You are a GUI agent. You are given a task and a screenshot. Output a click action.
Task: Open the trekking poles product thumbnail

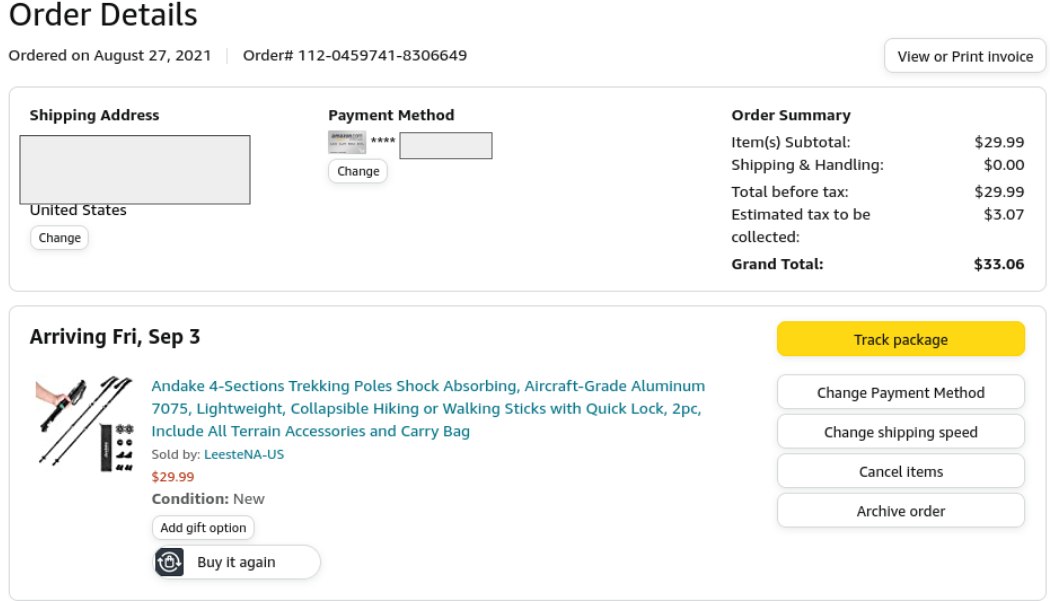pos(84,422)
